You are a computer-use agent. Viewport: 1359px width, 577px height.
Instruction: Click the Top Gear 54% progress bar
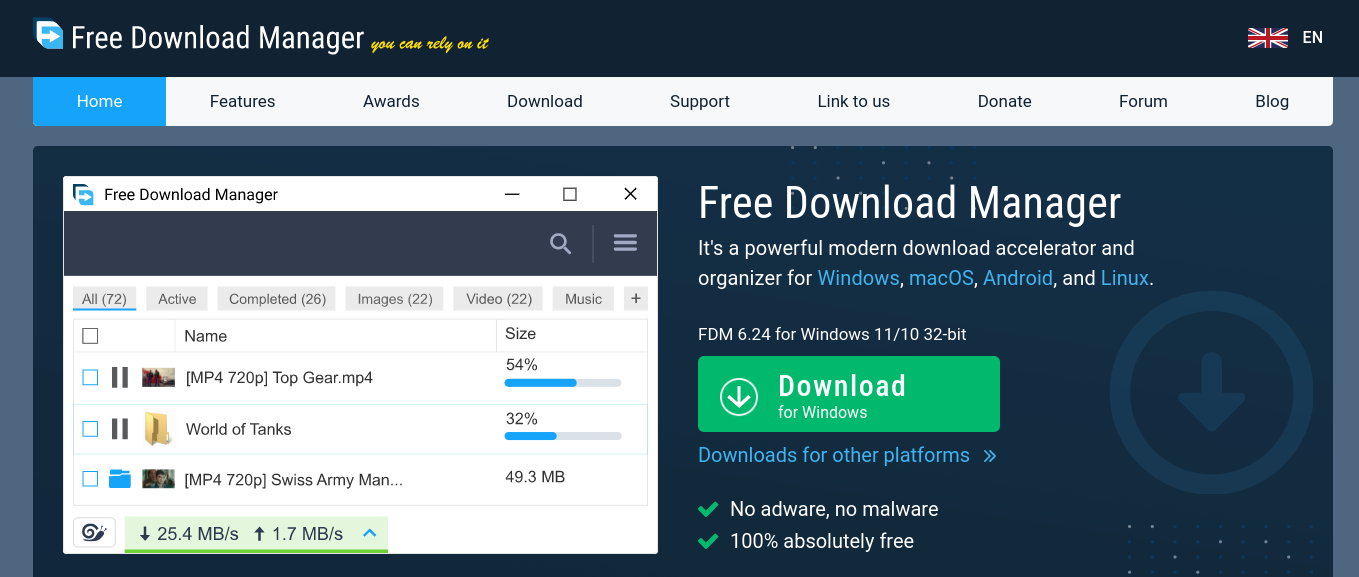pyautogui.click(x=562, y=383)
